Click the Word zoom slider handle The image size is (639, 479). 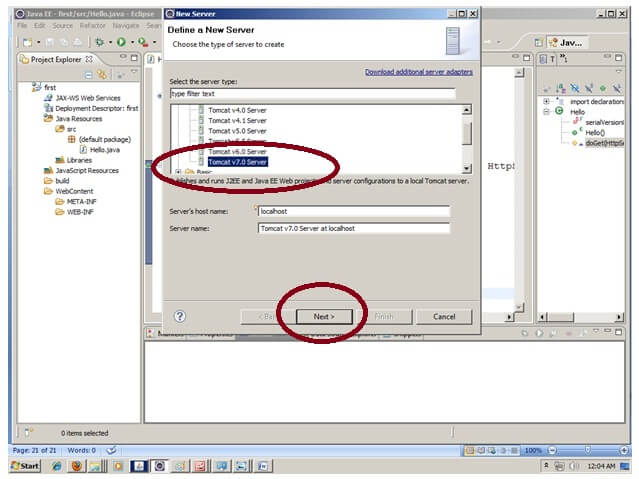coord(588,450)
